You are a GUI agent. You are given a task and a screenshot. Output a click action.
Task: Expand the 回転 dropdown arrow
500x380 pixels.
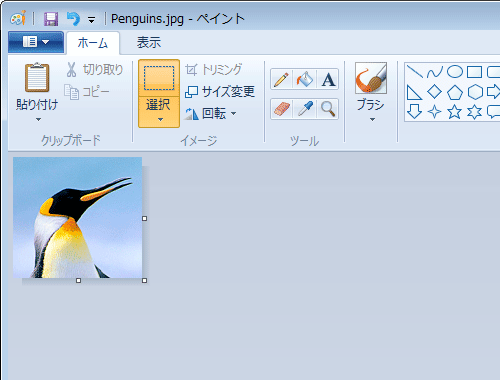[x=234, y=114]
